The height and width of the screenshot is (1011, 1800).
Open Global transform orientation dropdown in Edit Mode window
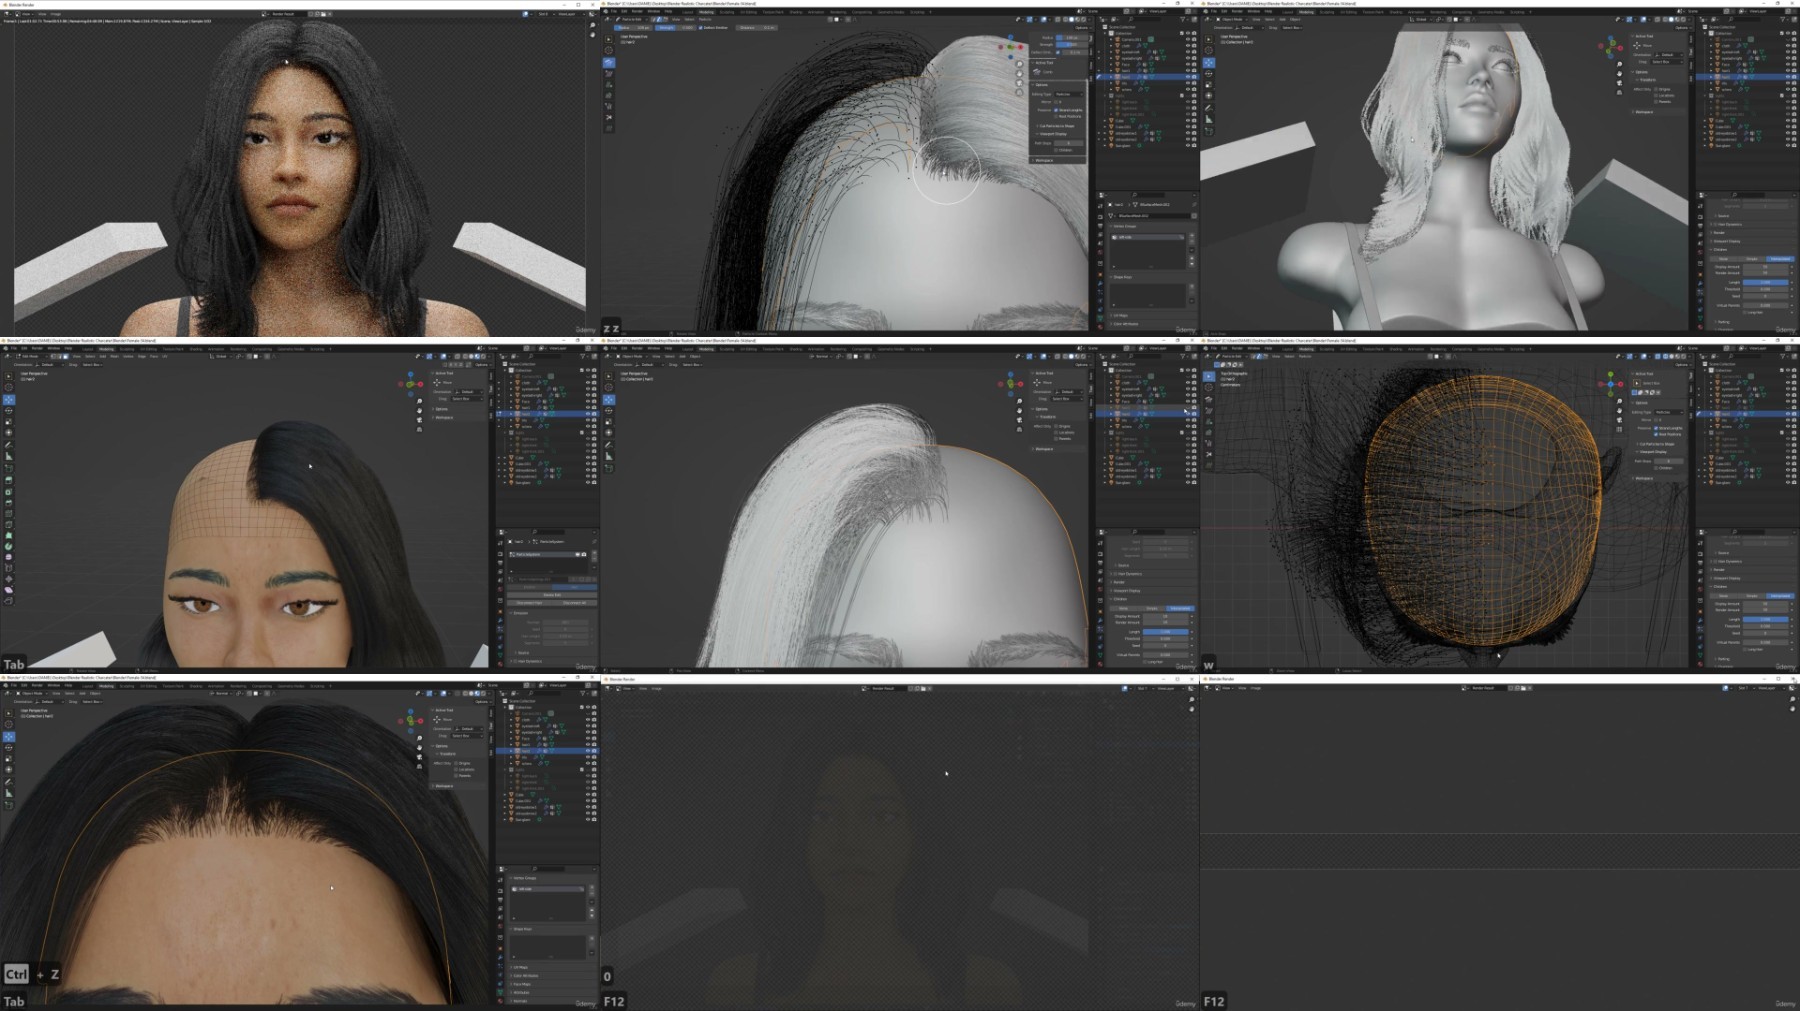point(220,356)
